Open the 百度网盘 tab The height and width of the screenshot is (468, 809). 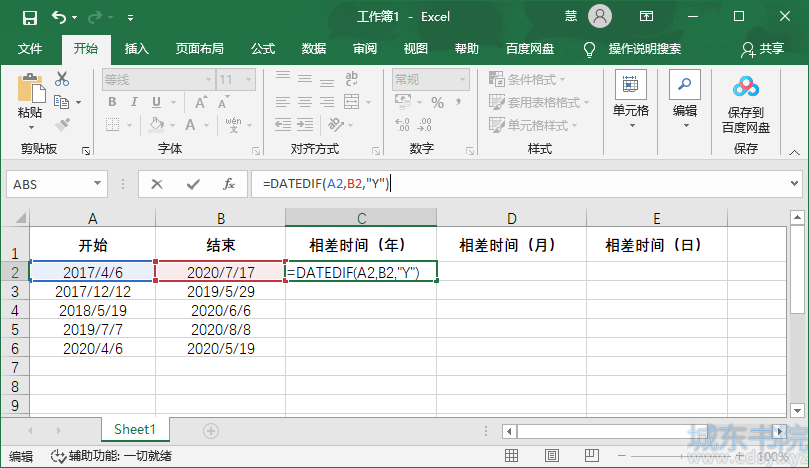click(x=530, y=49)
